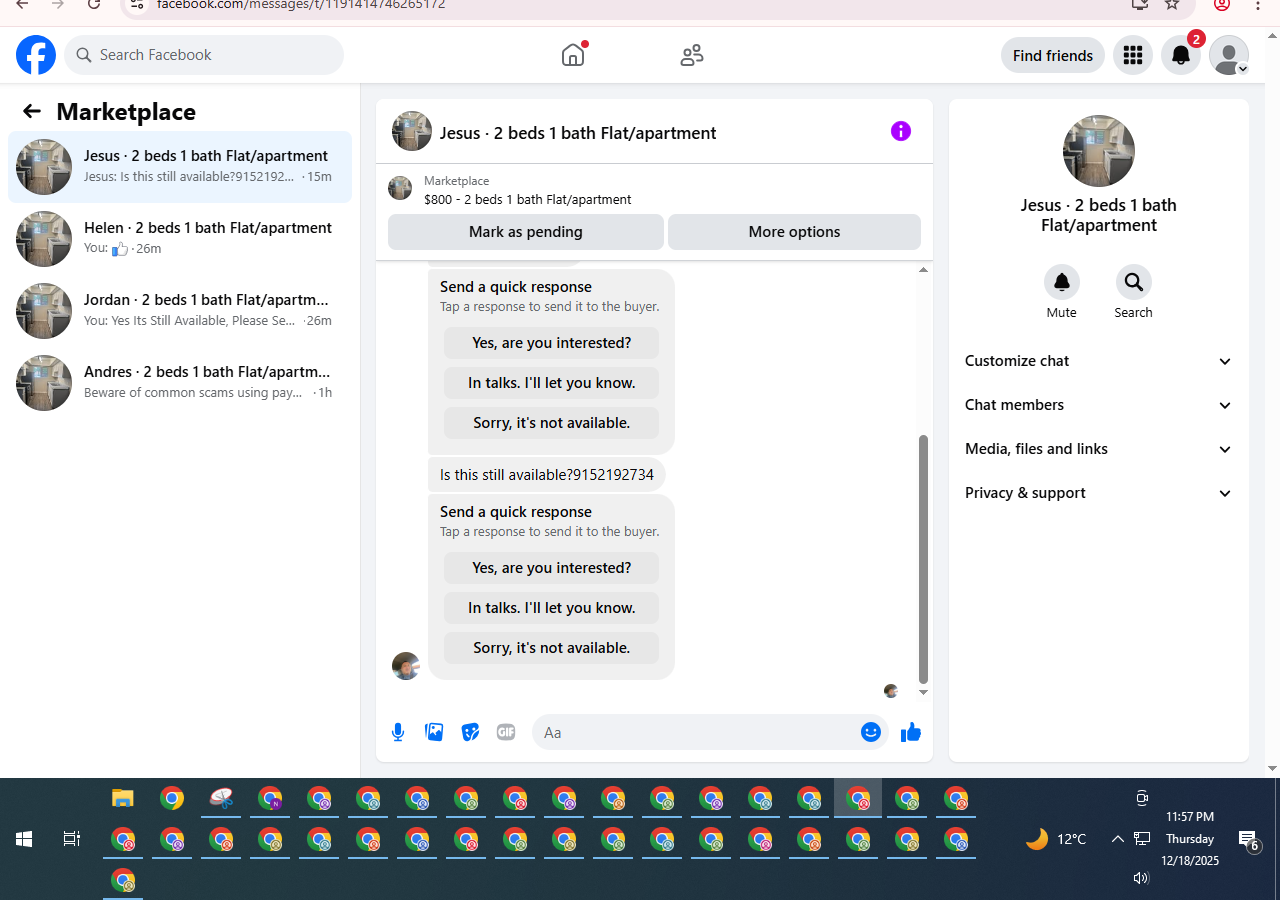
Task: Open taskbar volume speaker icon
Action: (x=1141, y=878)
